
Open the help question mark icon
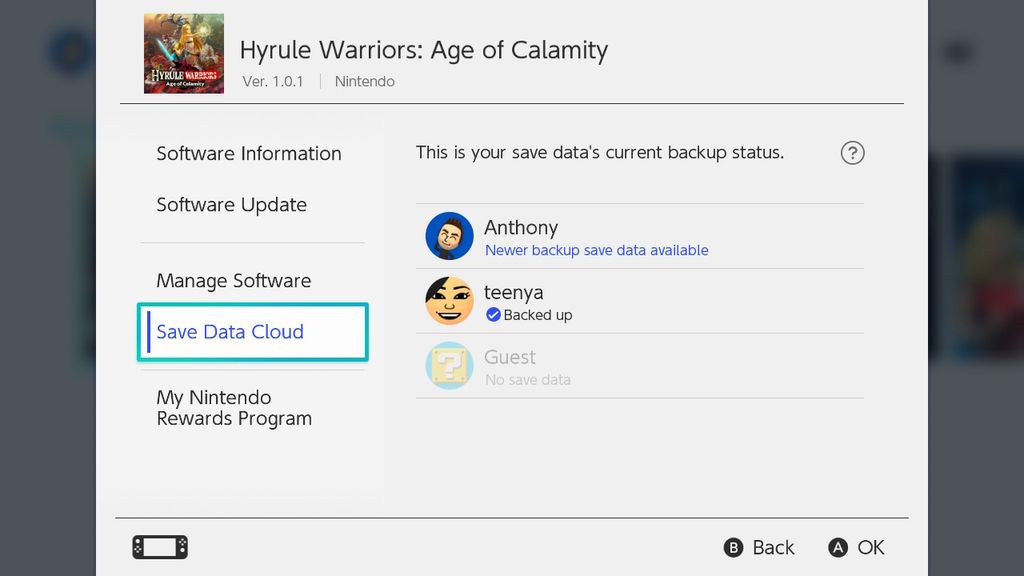(x=852, y=153)
